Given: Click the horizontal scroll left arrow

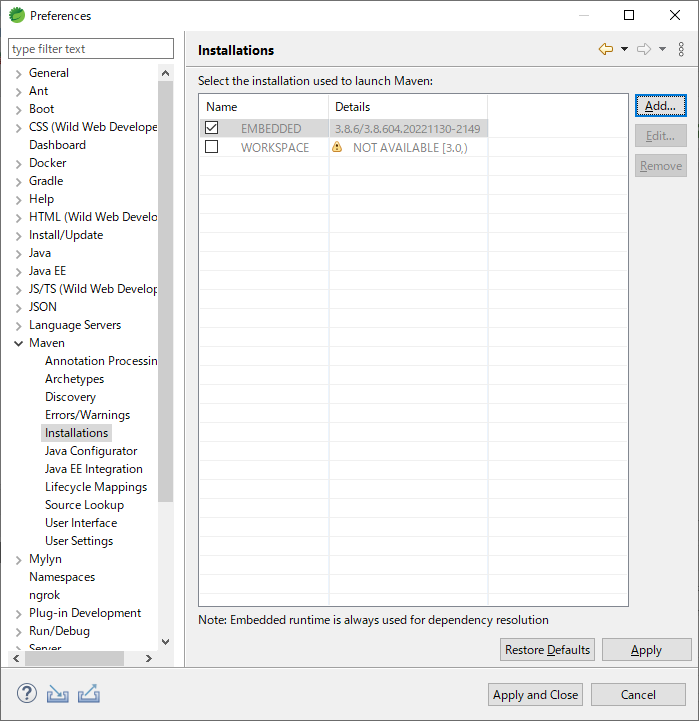Looking at the screenshot, I should 16,658.
